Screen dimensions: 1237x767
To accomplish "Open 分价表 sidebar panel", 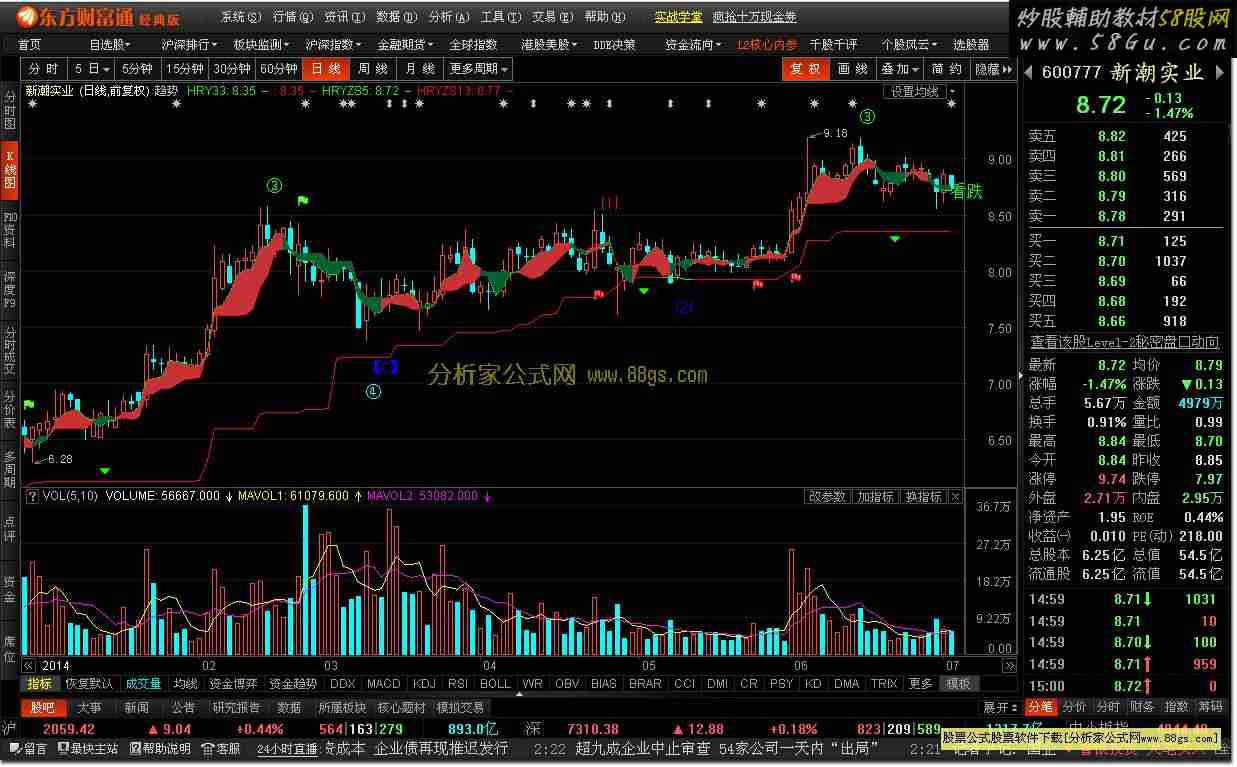I will (x=10, y=409).
